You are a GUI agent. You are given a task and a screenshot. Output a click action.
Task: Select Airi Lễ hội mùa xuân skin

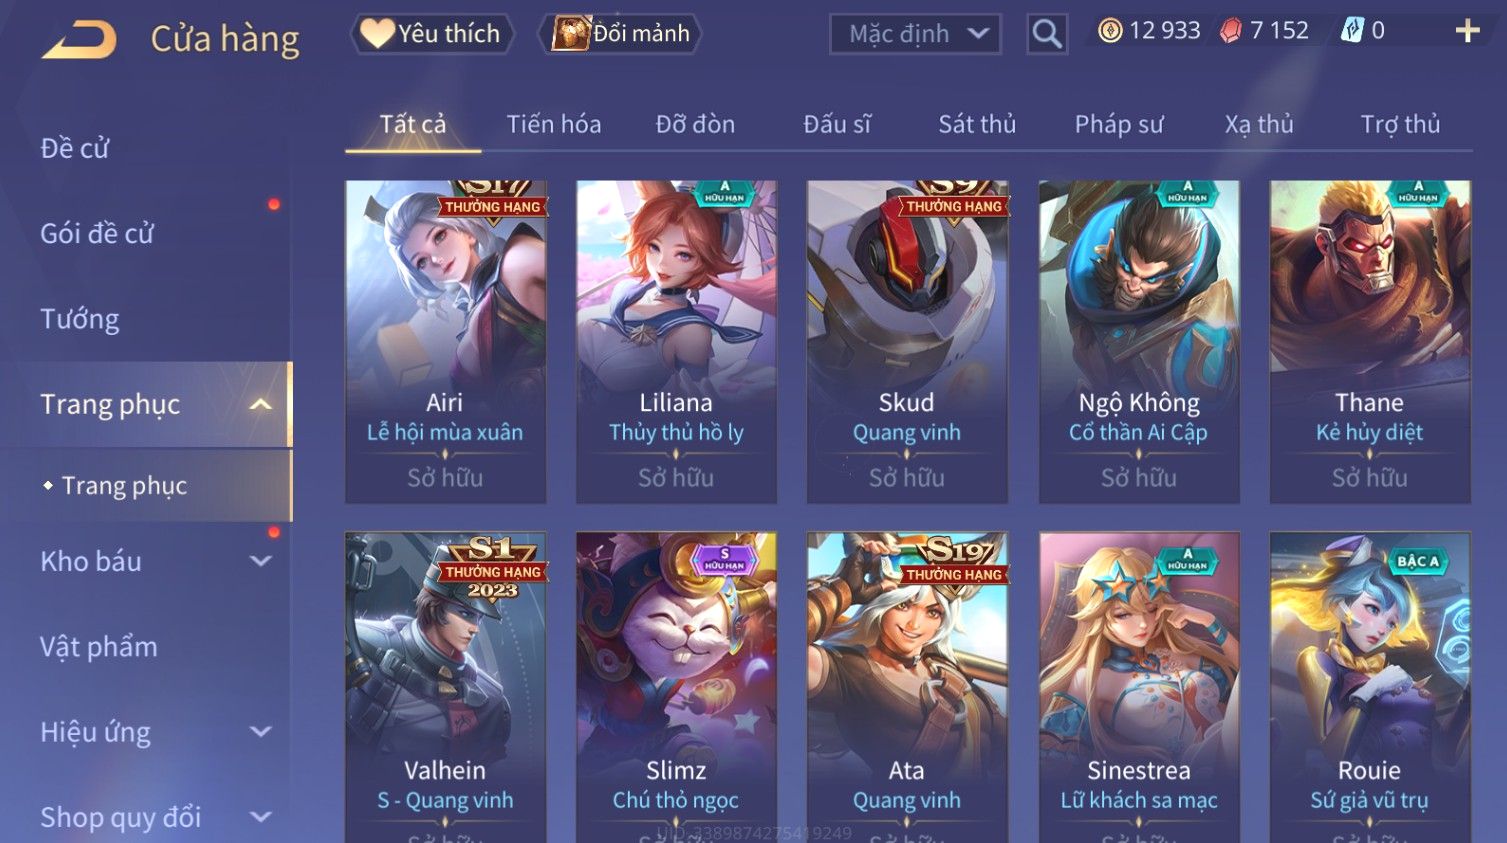pos(445,341)
